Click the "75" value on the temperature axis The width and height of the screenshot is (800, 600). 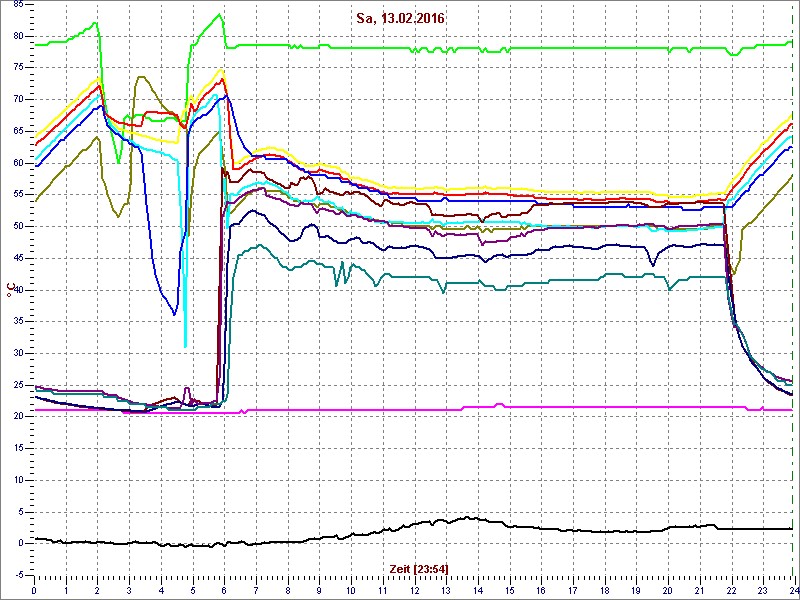point(18,68)
